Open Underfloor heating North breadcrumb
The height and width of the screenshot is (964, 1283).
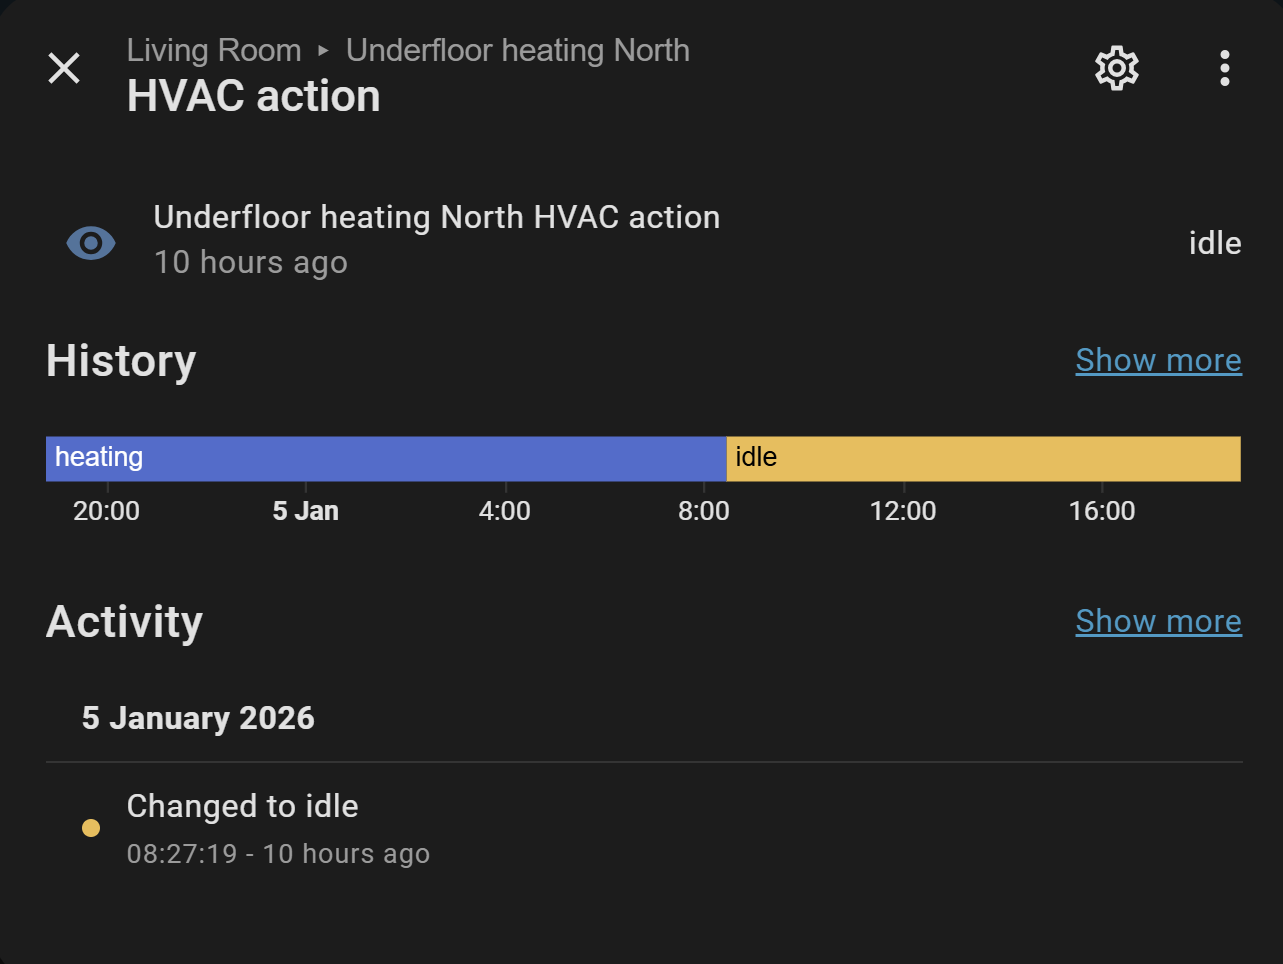517,51
